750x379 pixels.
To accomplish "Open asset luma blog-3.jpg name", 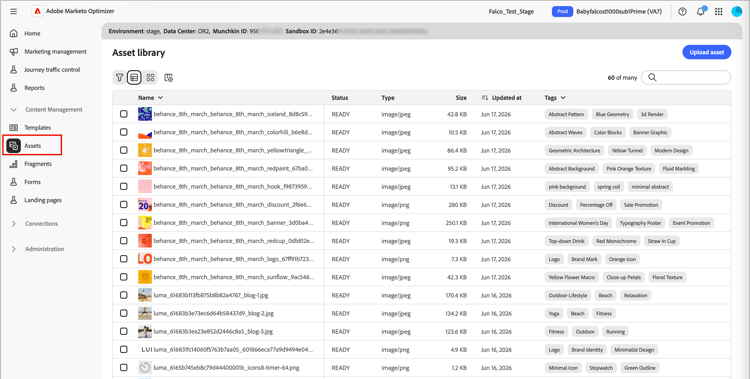I will 213,331.
